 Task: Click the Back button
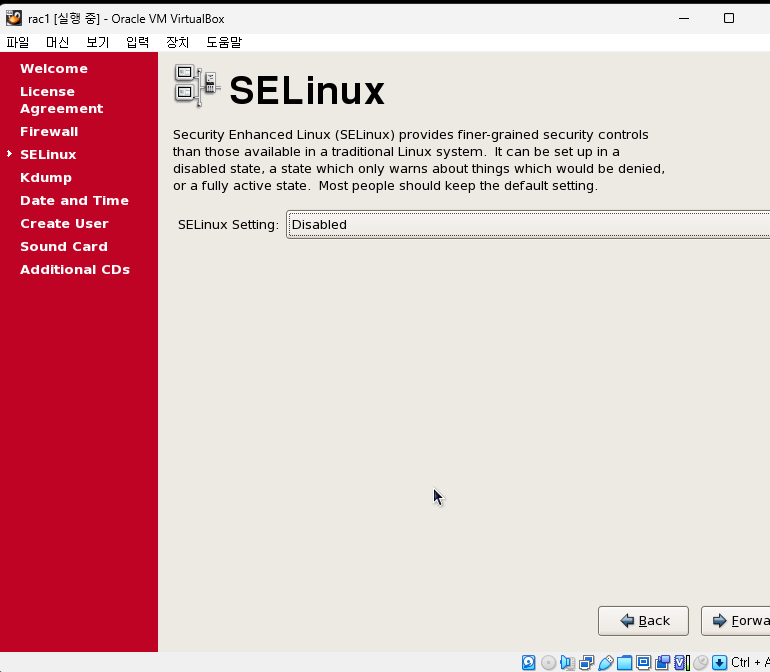coord(643,621)
